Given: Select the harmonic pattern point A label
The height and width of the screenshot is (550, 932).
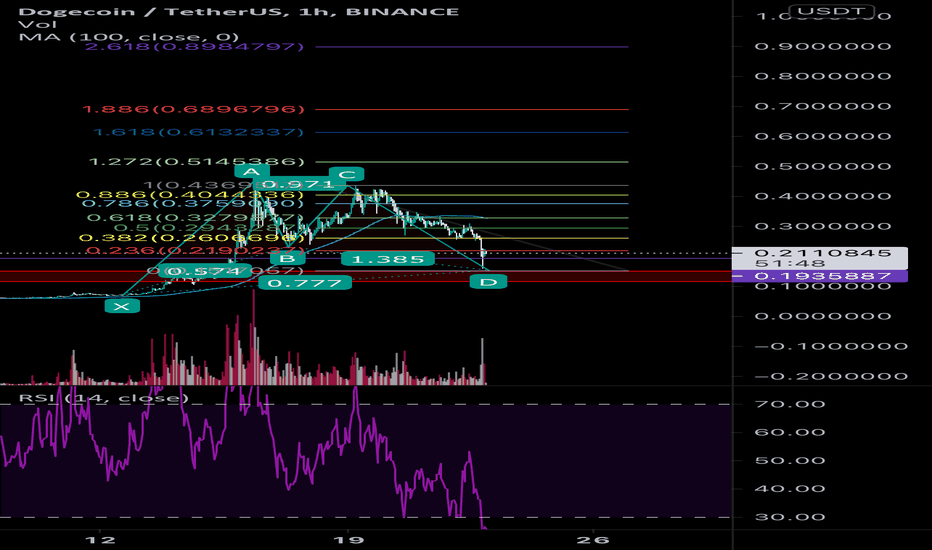Looking at the screenshot, I should pyautogui.click(x=251, y=172).
